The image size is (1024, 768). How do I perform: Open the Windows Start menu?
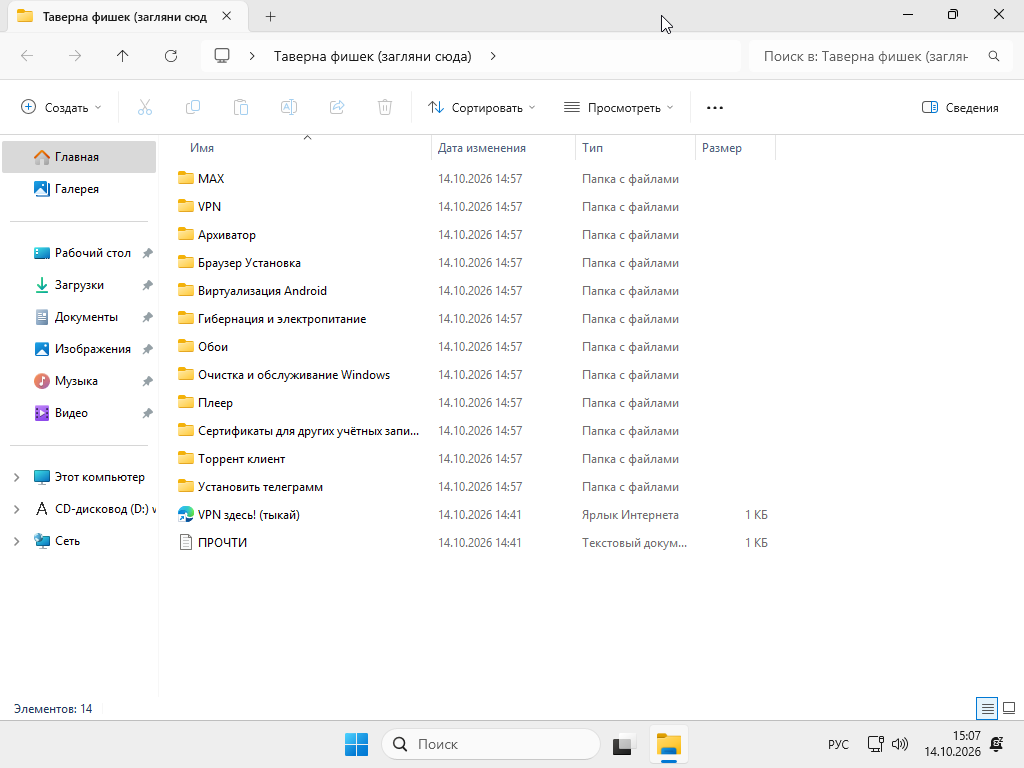pos(357,744)
